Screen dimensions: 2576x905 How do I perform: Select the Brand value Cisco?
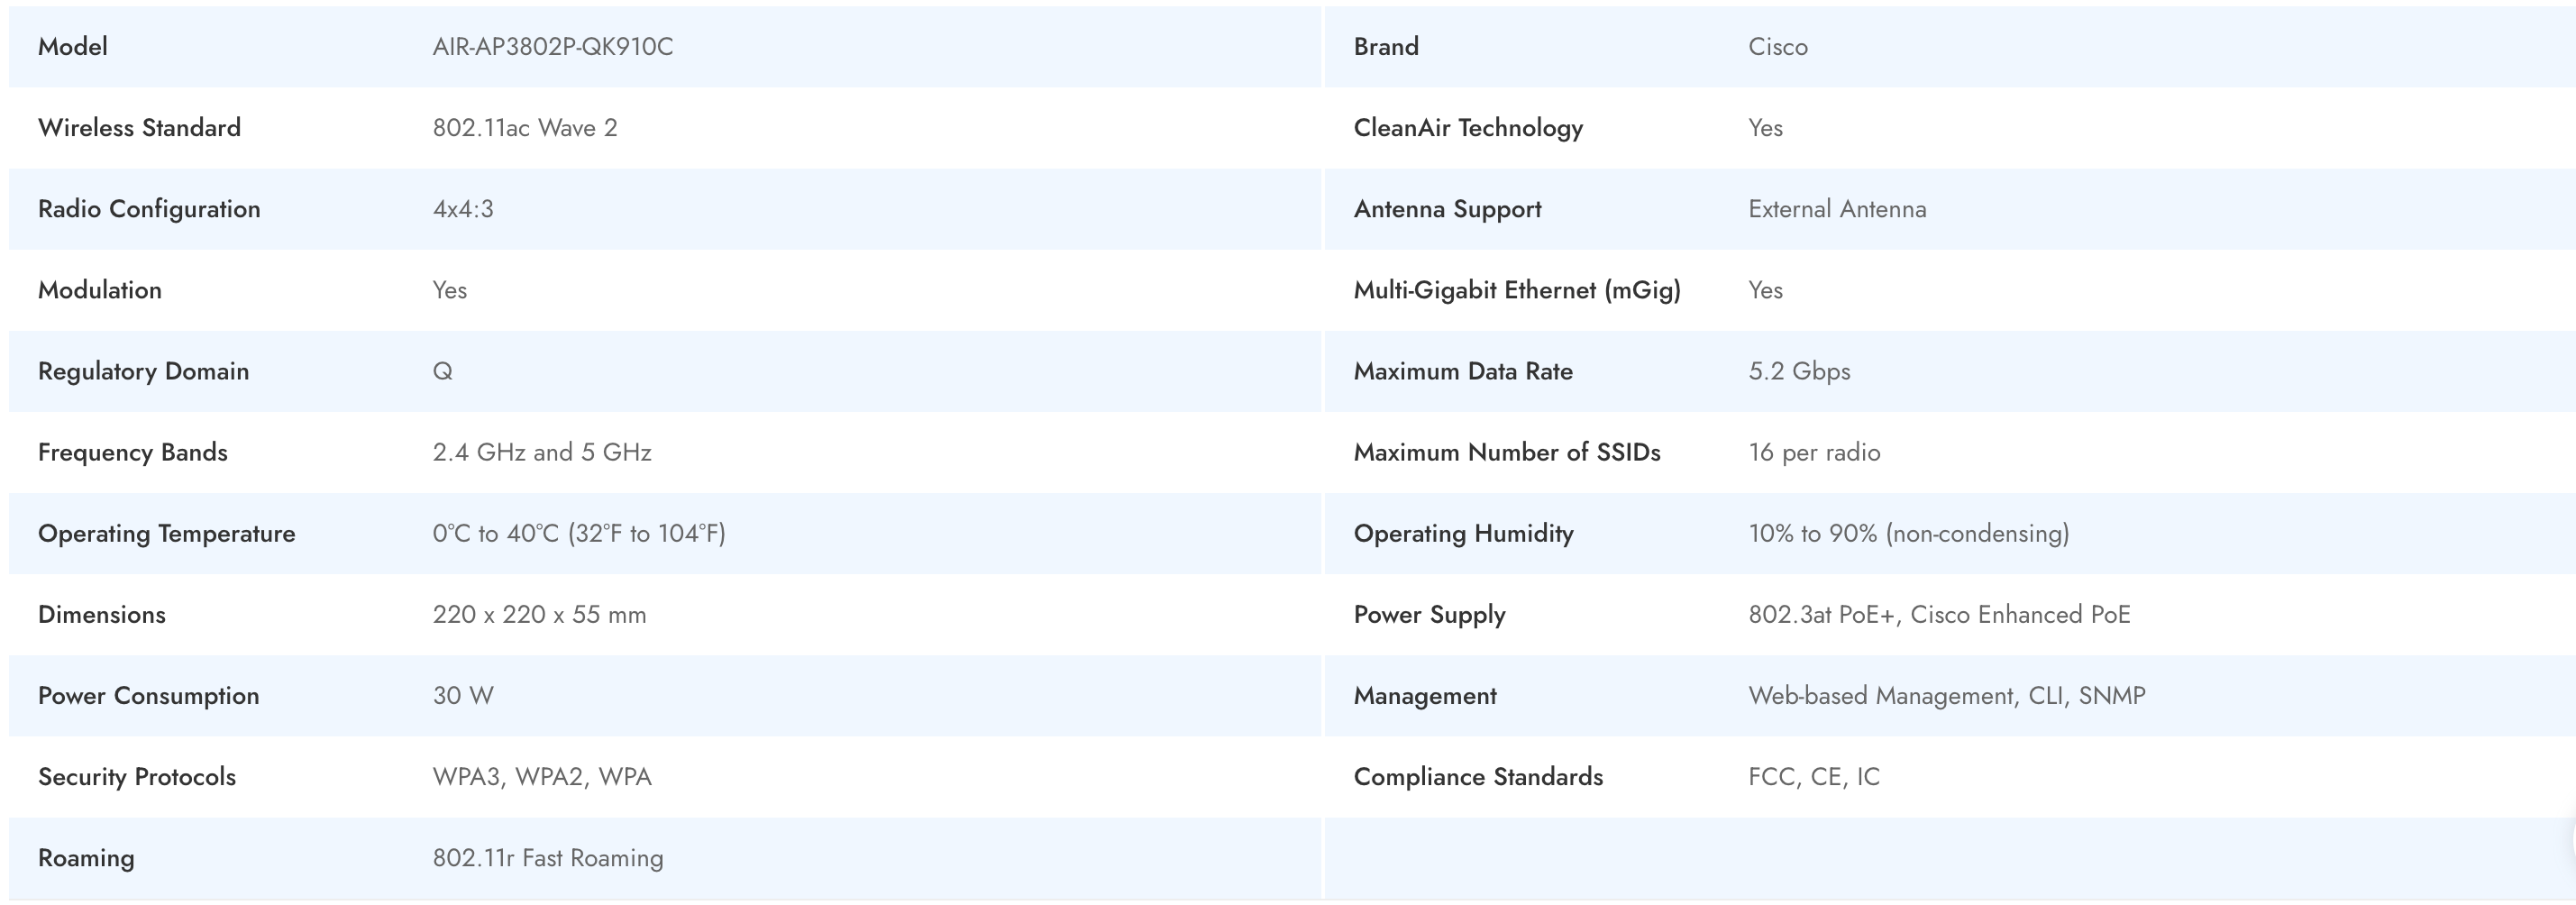tap(1777, 47)
